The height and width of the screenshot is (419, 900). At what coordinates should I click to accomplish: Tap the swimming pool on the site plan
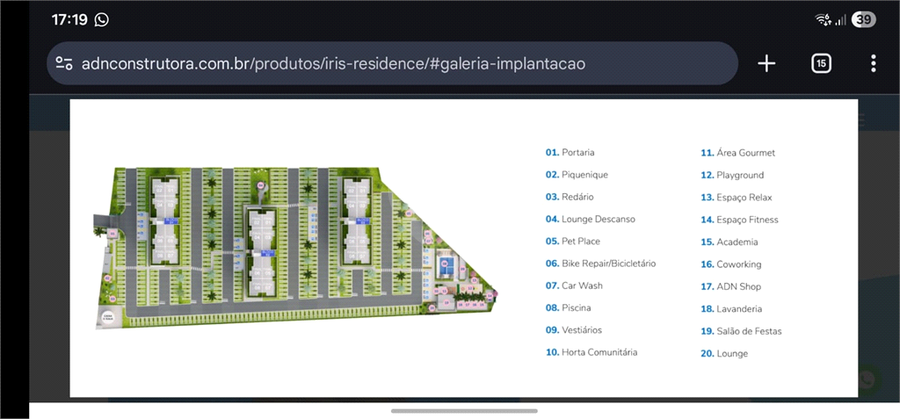447,265
